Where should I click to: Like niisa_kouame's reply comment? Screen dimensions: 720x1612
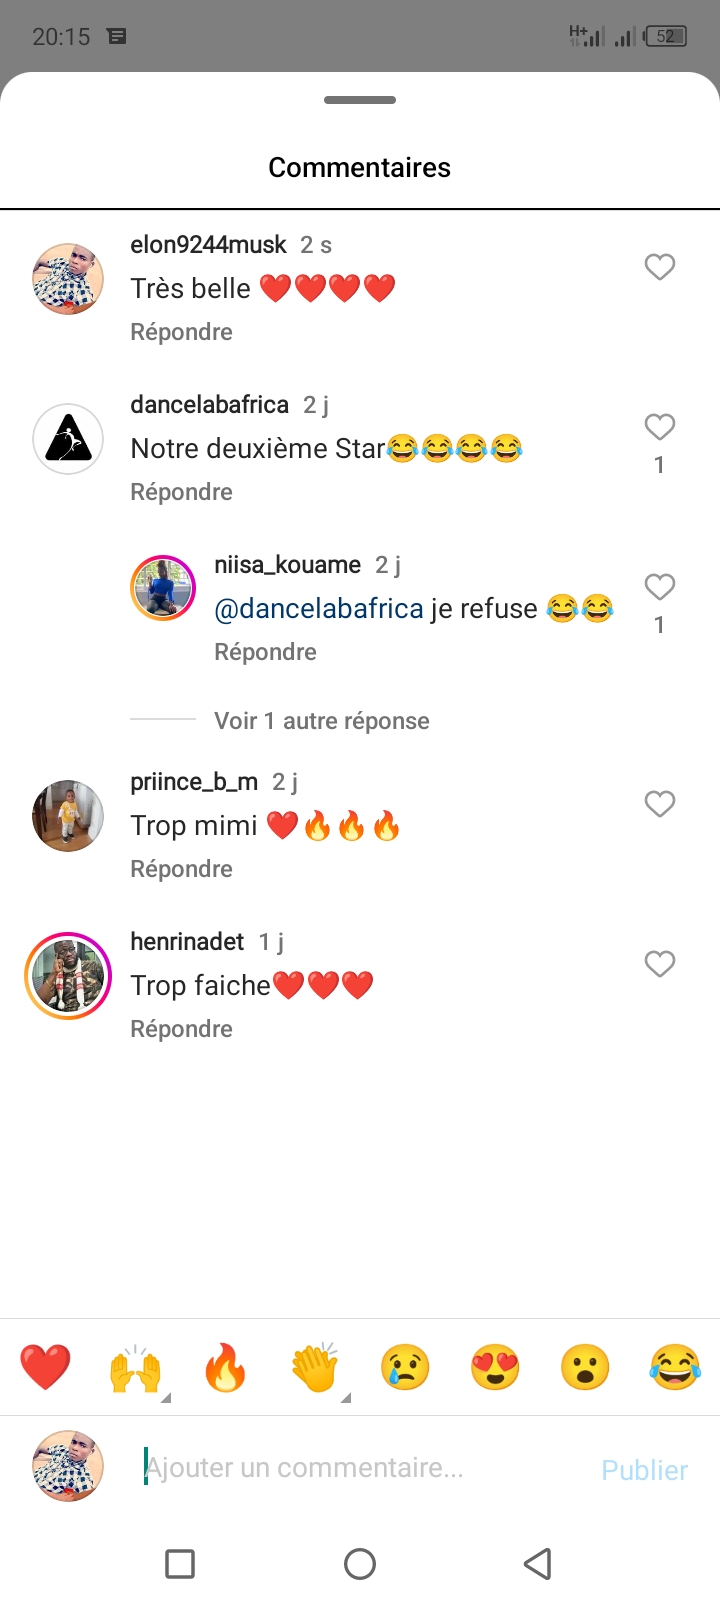tap(659, 587)
